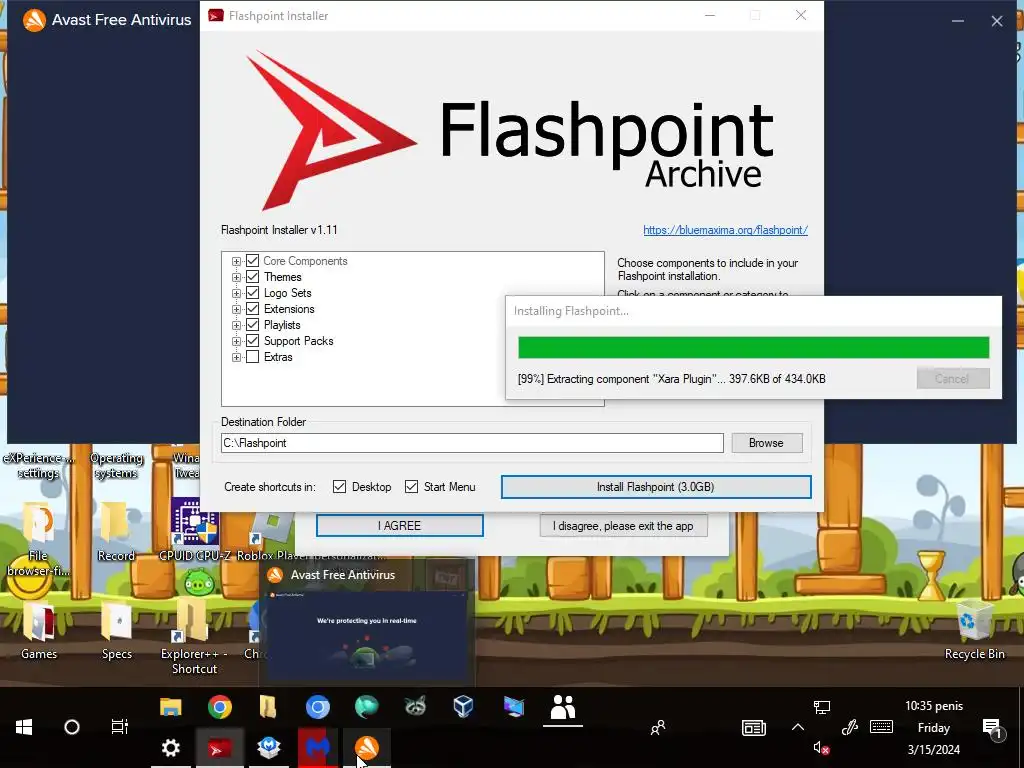Uncheck the Playlists checkbox

click(x=253, y=325)
